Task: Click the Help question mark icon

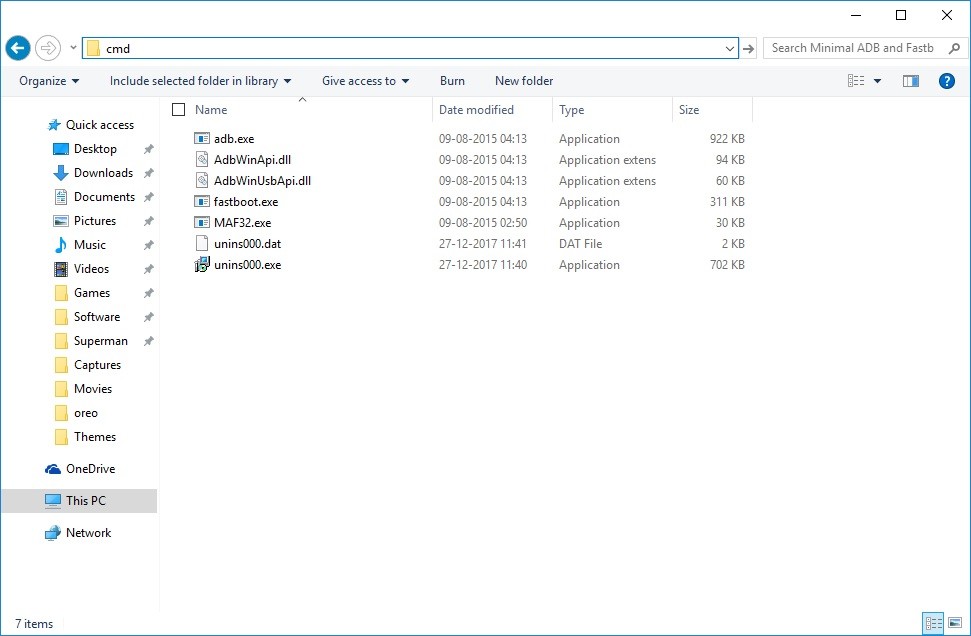Action: tap(946, 81)
